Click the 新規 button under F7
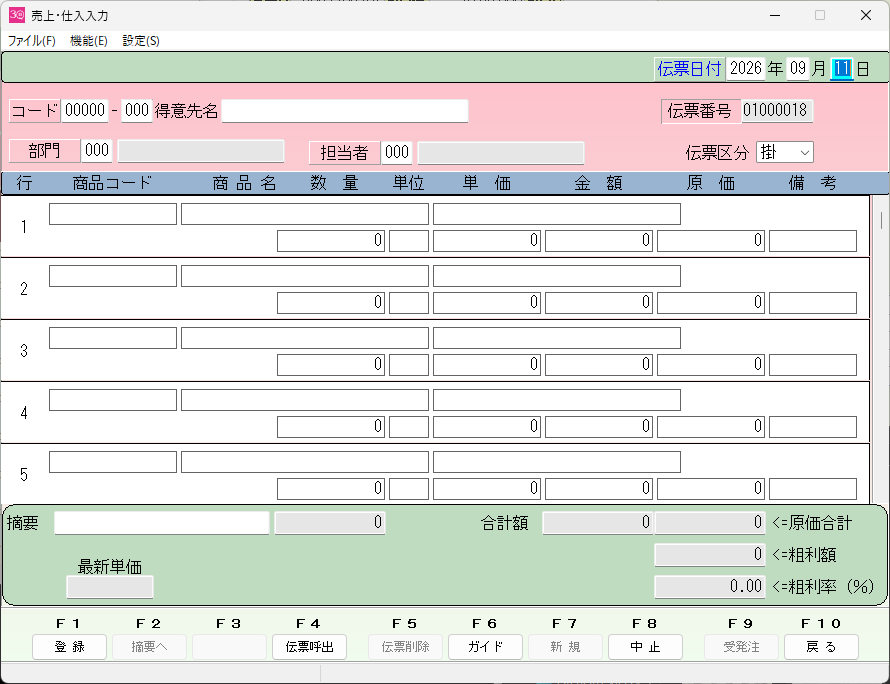 pos(565,647)
